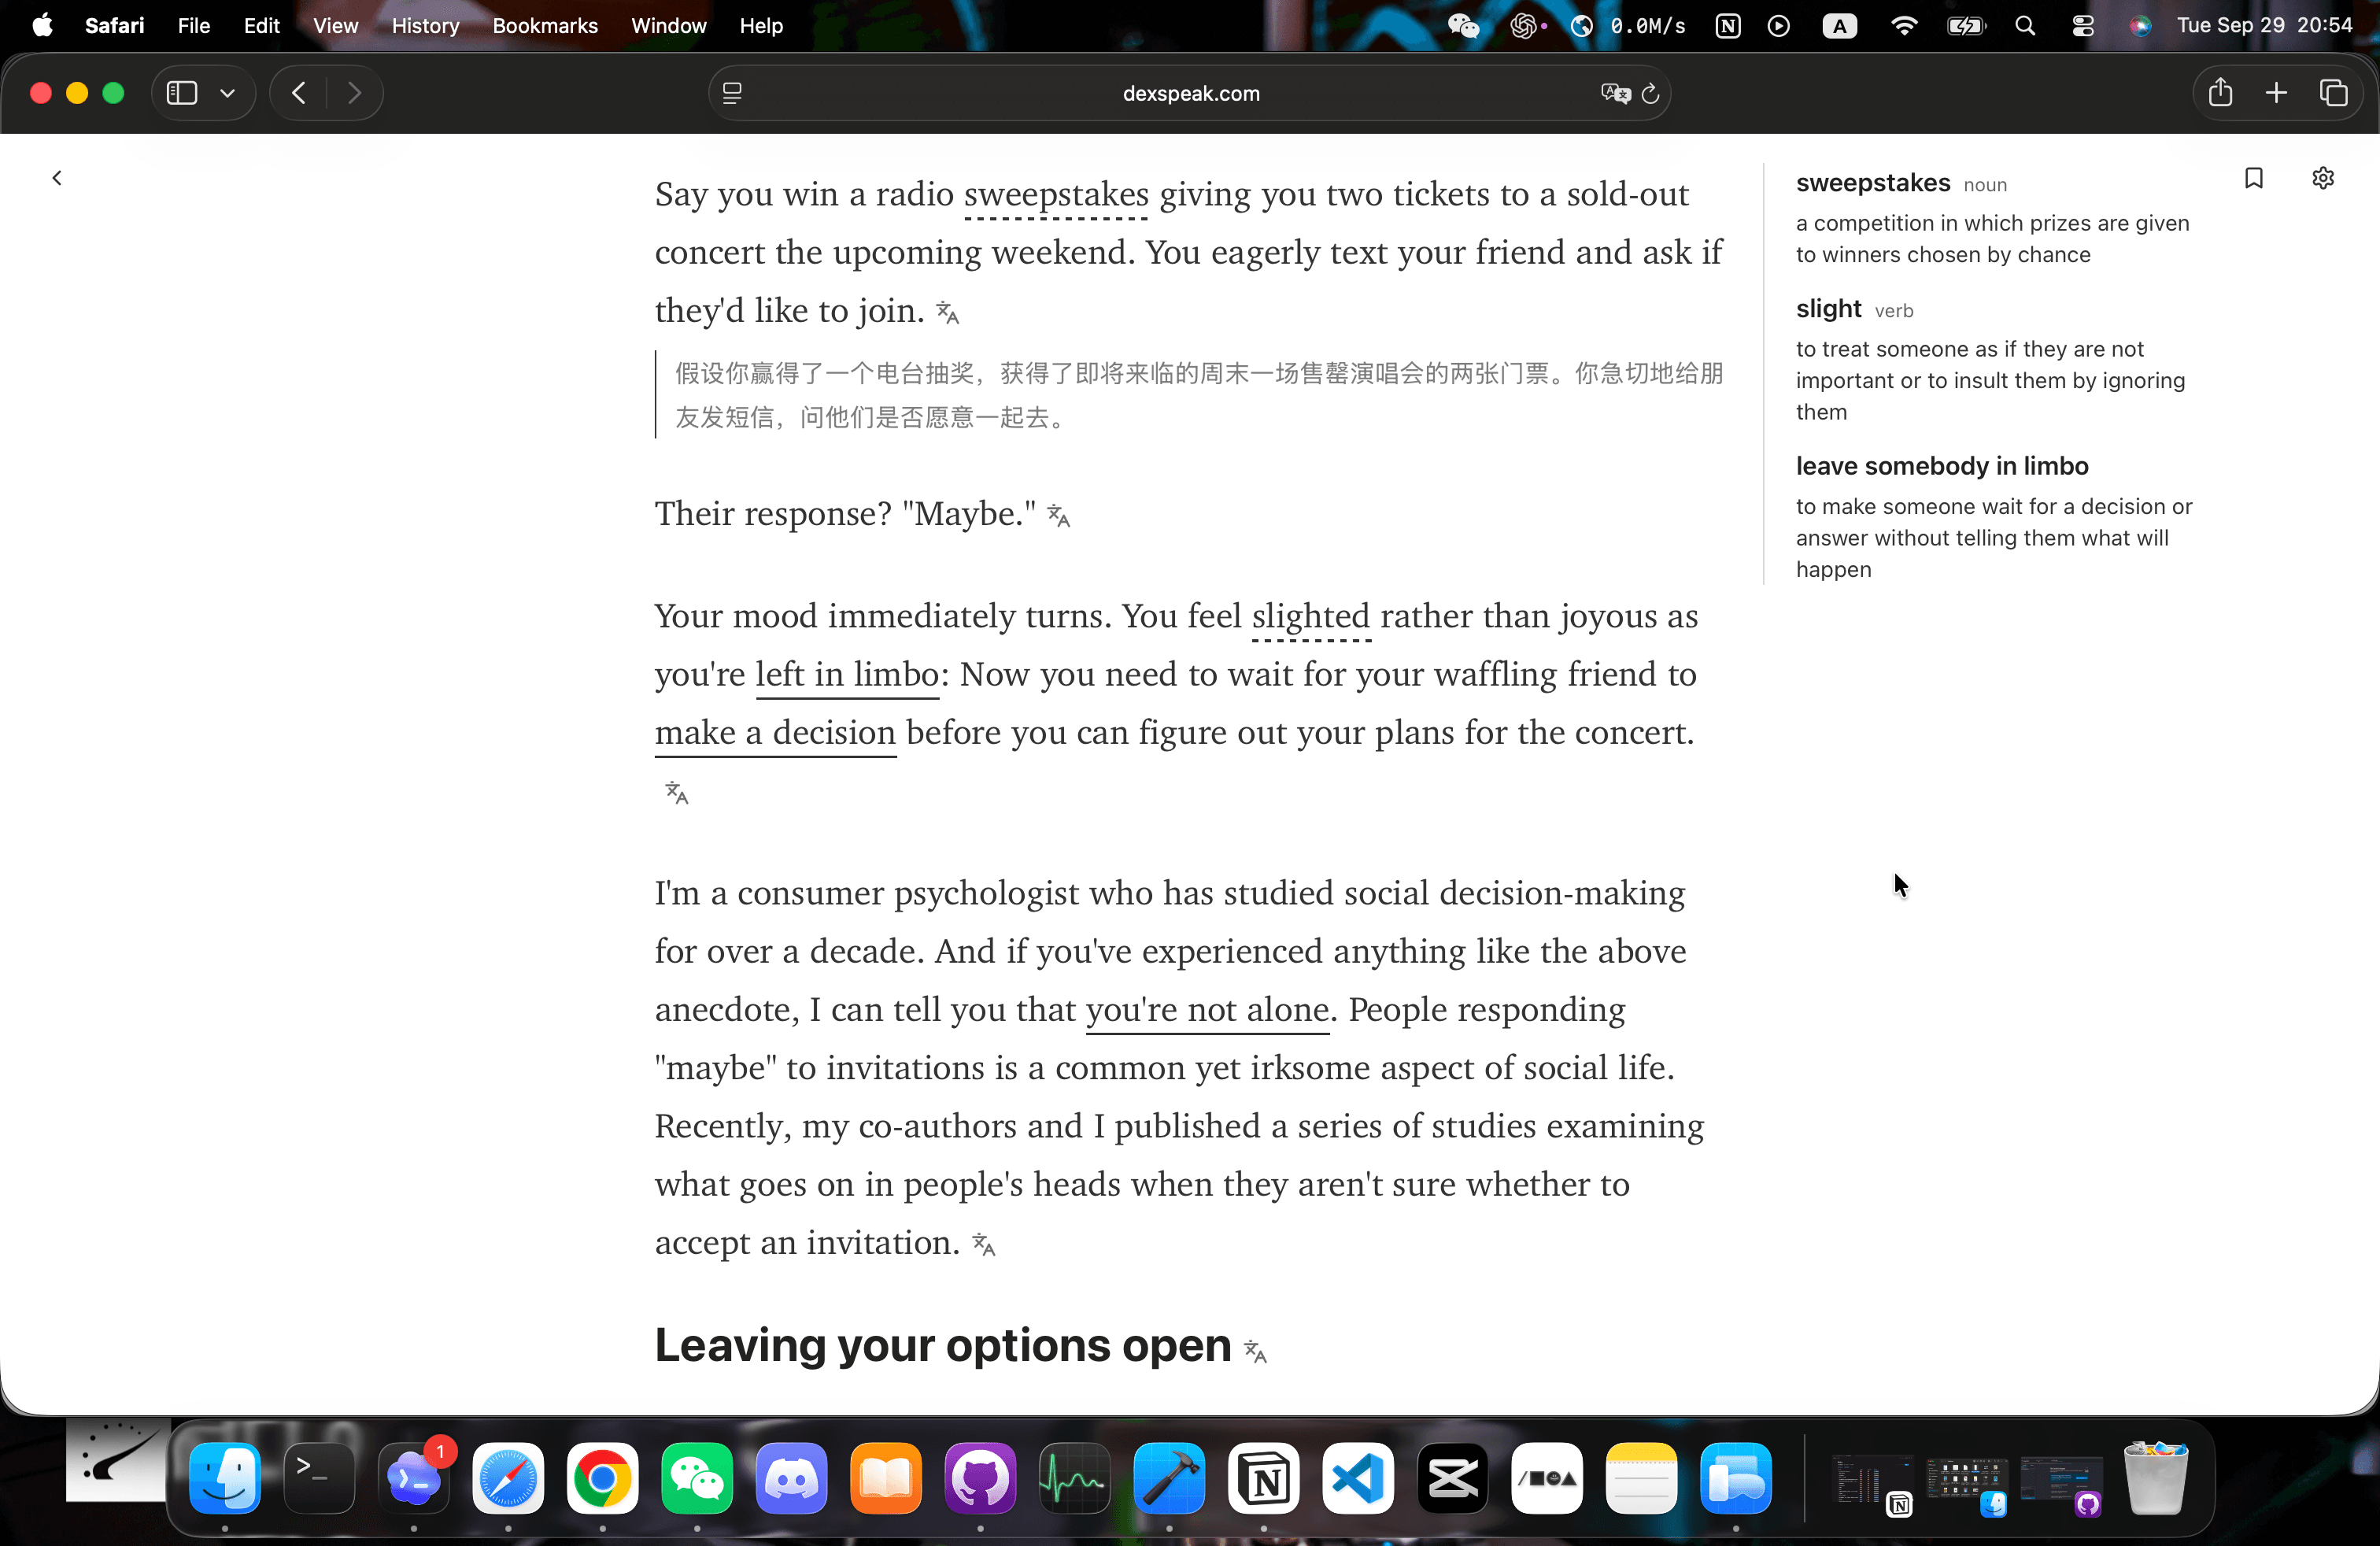Open Notion from the Dock
This screenshot has width=2380, height=1546.
[x=1264, y=1478]
